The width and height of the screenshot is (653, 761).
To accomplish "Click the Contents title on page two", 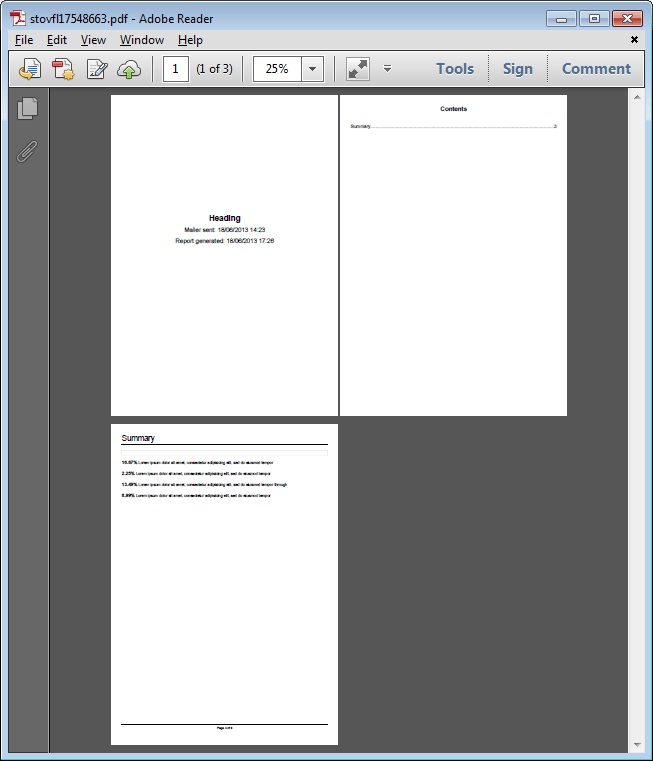I will pyautogui.click(x=453, y=109).
